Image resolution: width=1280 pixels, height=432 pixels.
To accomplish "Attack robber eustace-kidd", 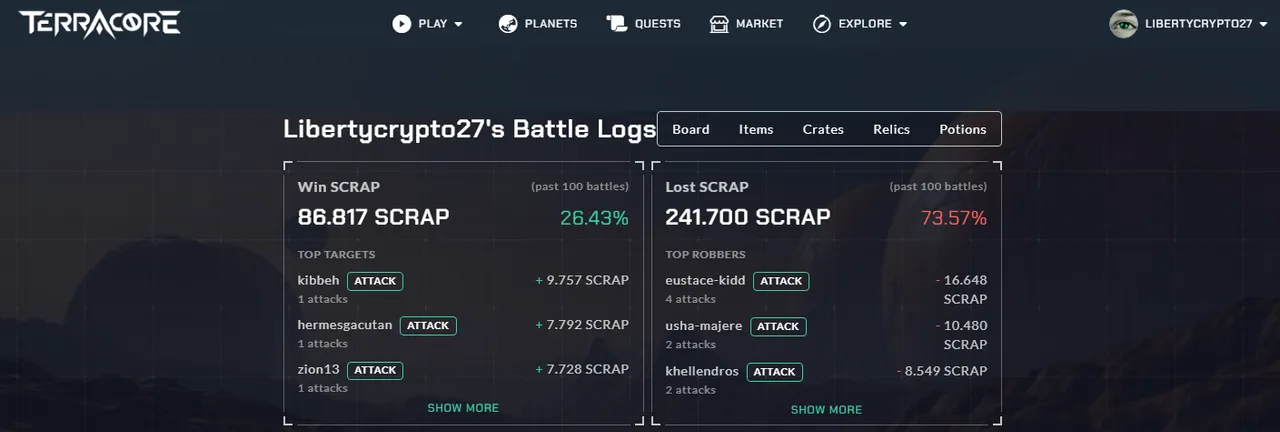I will 781,281.
